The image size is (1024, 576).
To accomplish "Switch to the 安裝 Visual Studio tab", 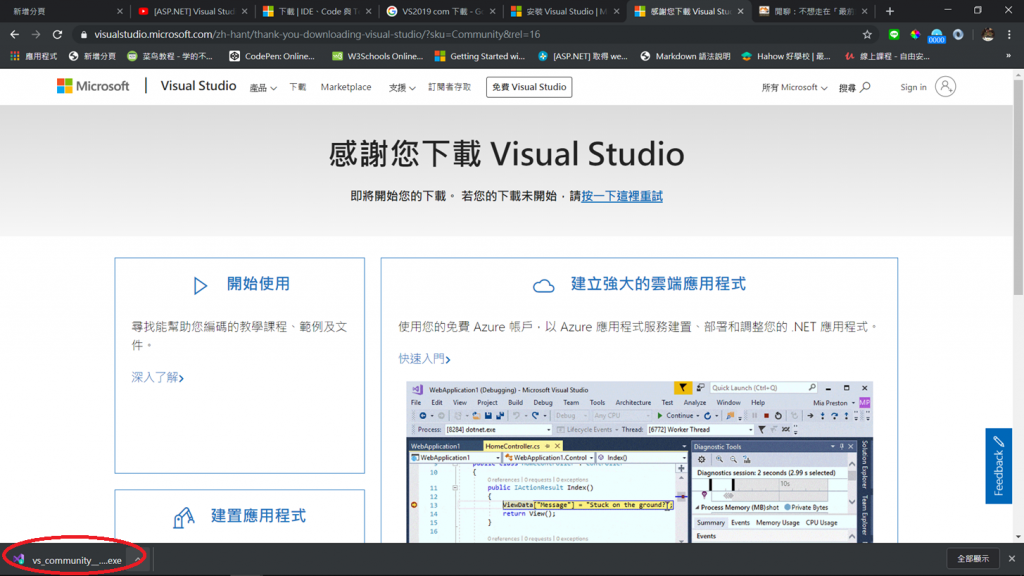I will pos(566,11).
